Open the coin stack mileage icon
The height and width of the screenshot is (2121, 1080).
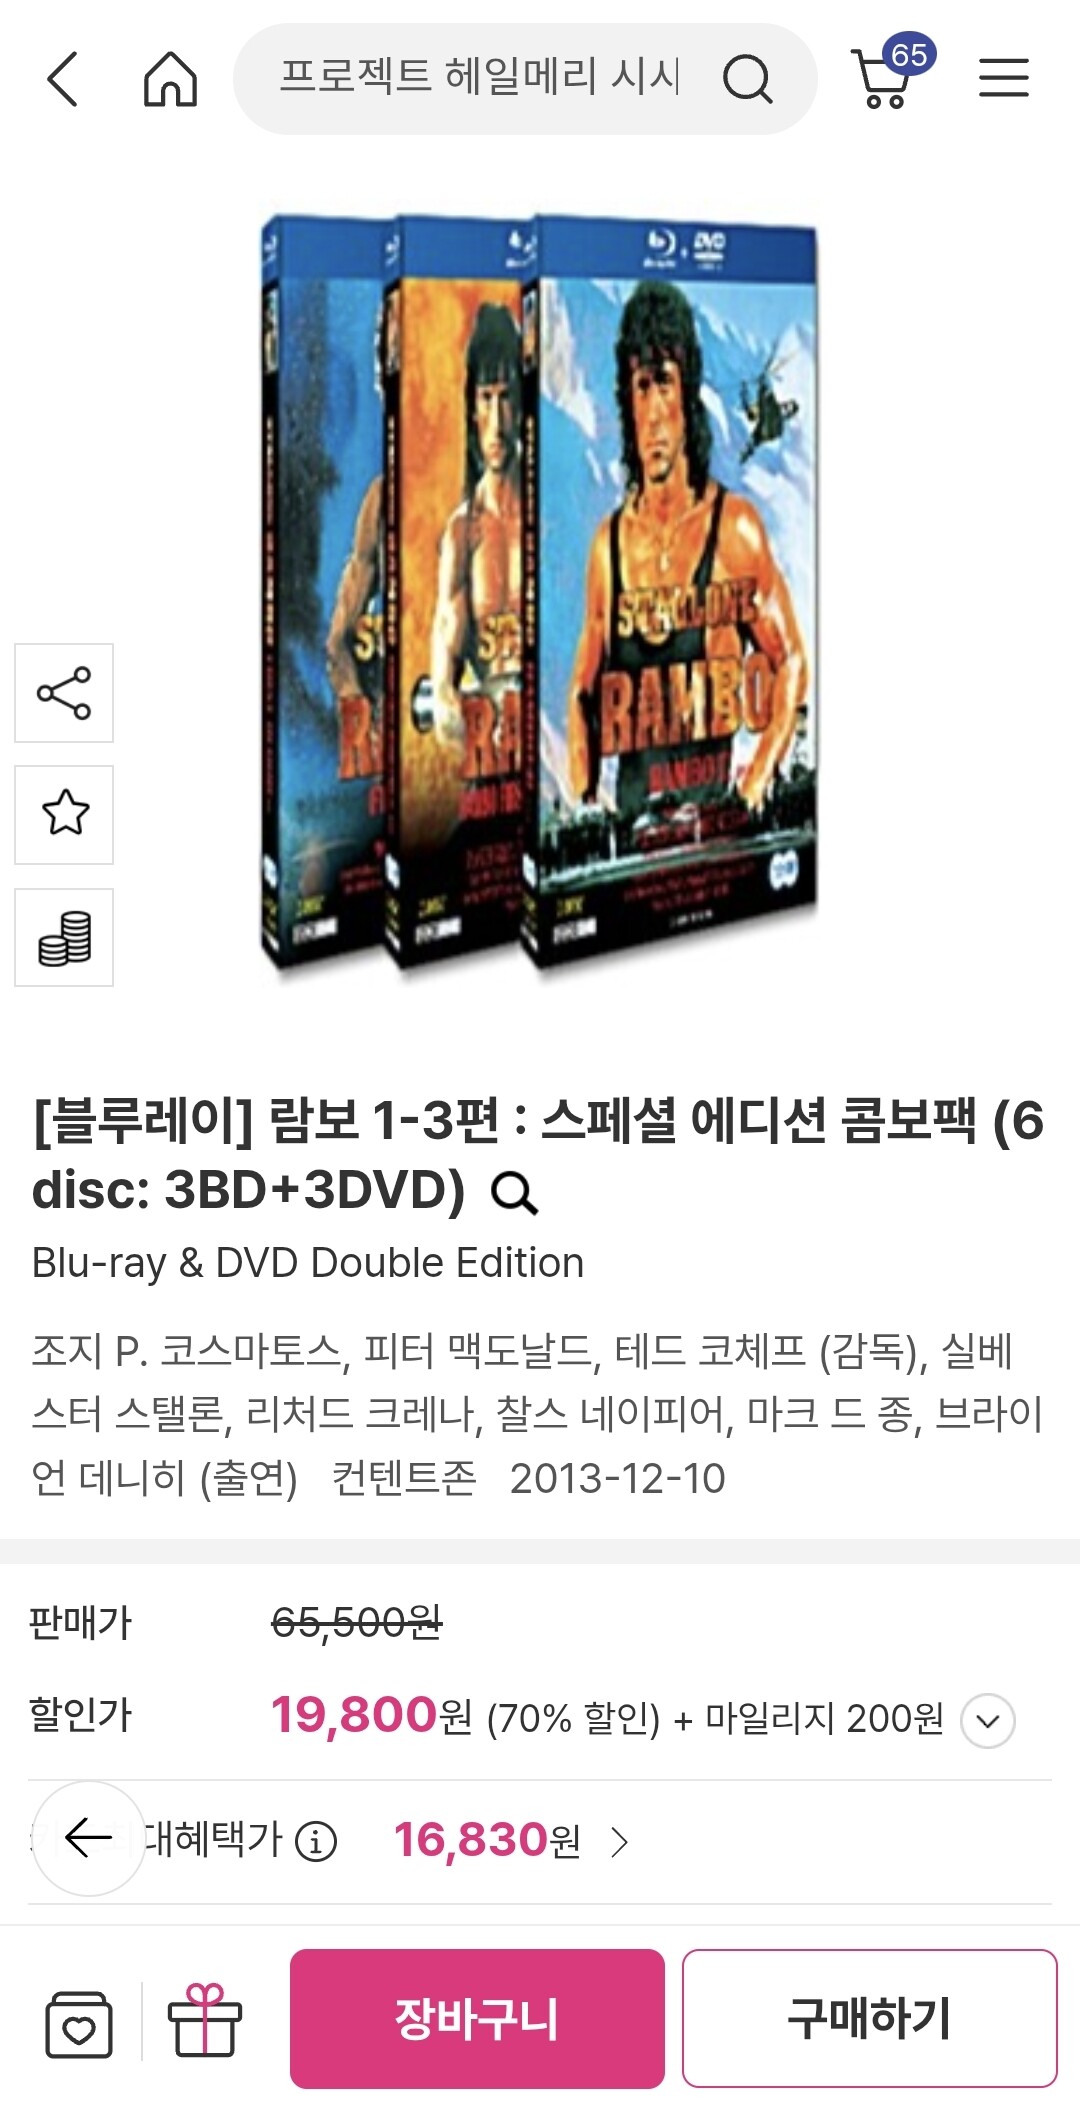pyautogui.click(x=64, y=937)
